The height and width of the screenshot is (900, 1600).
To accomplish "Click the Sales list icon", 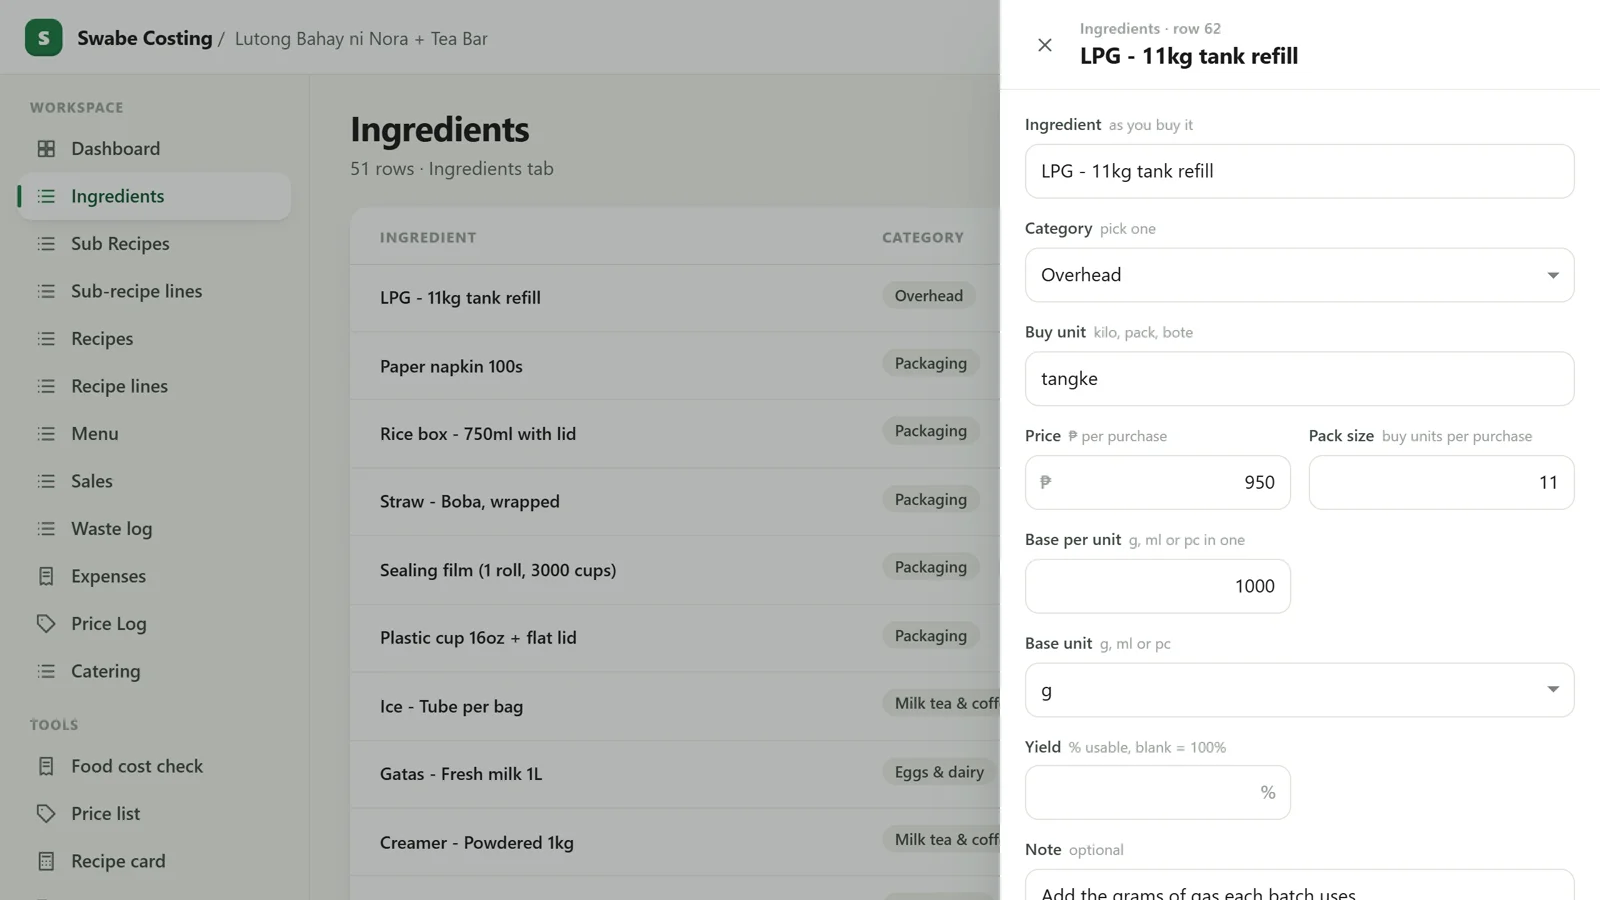I will coord(46,481).
